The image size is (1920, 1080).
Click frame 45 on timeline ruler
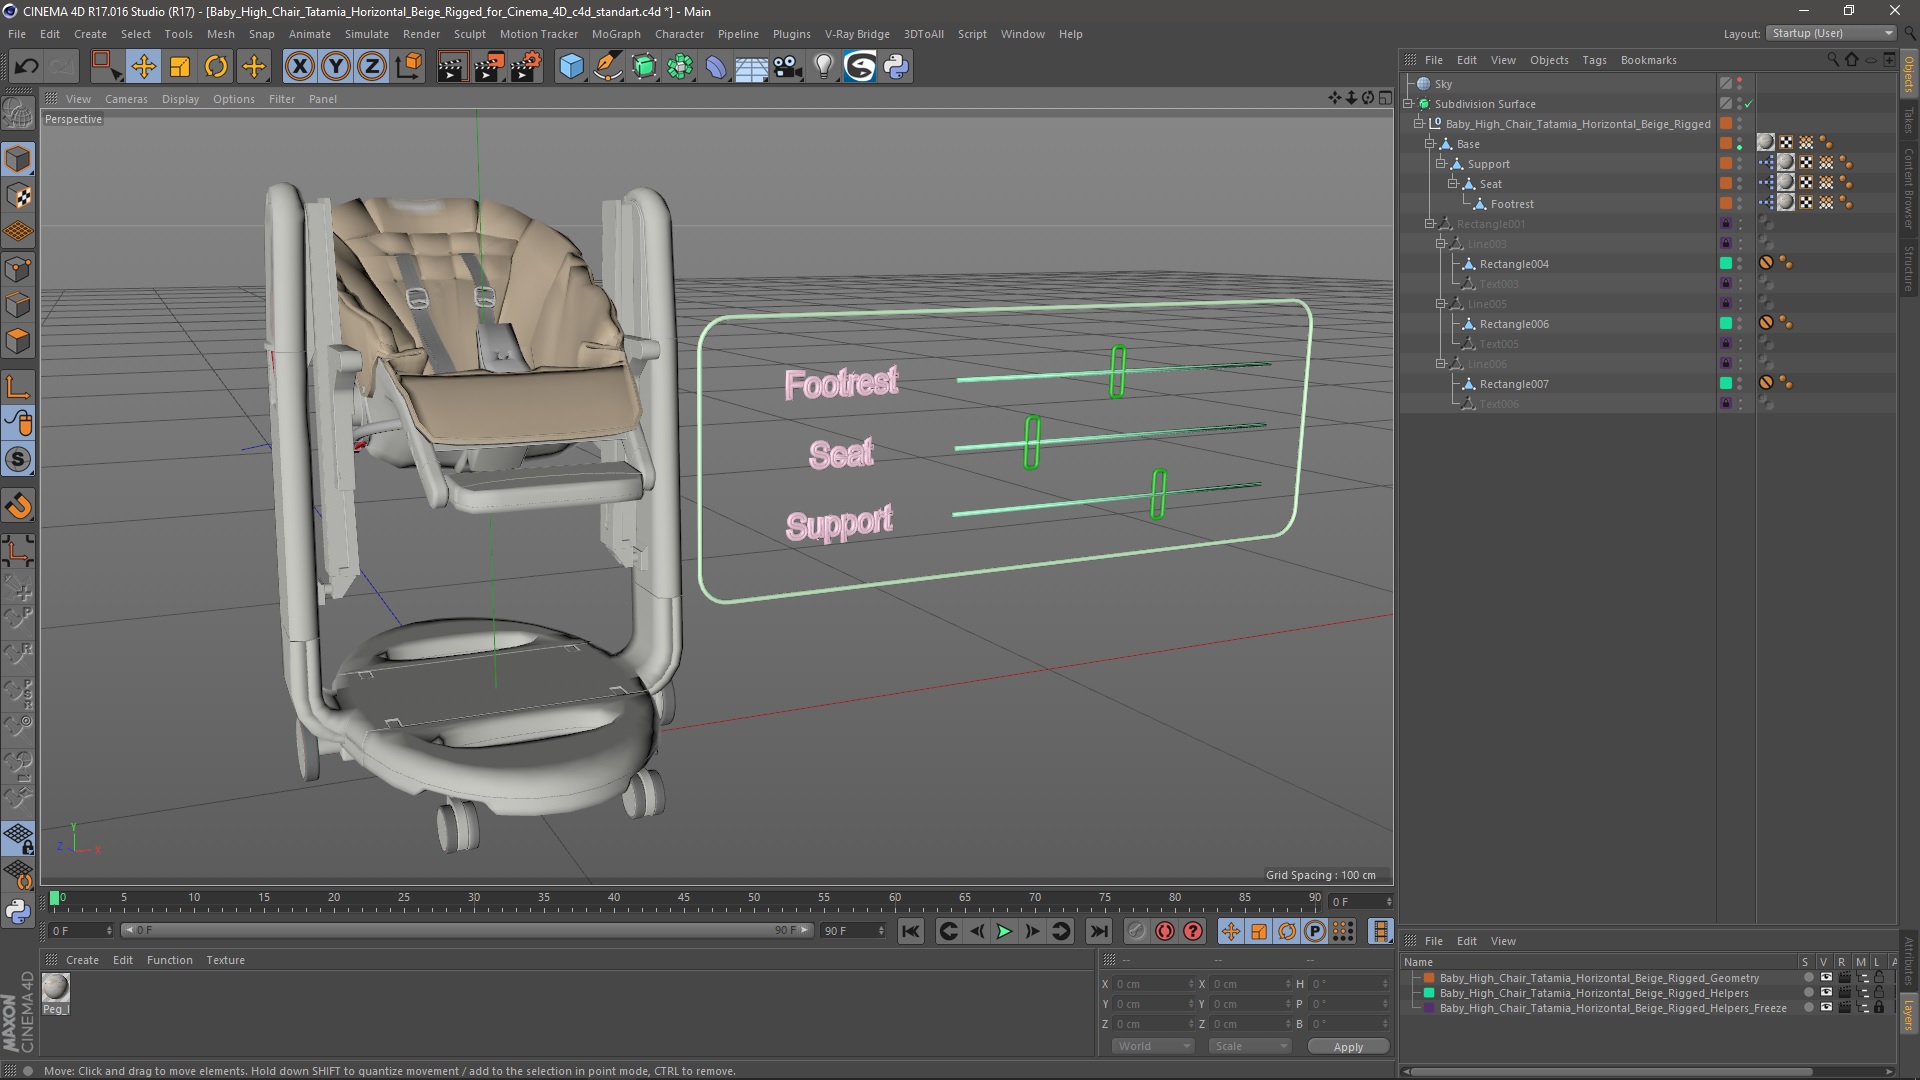click(683, 898)
